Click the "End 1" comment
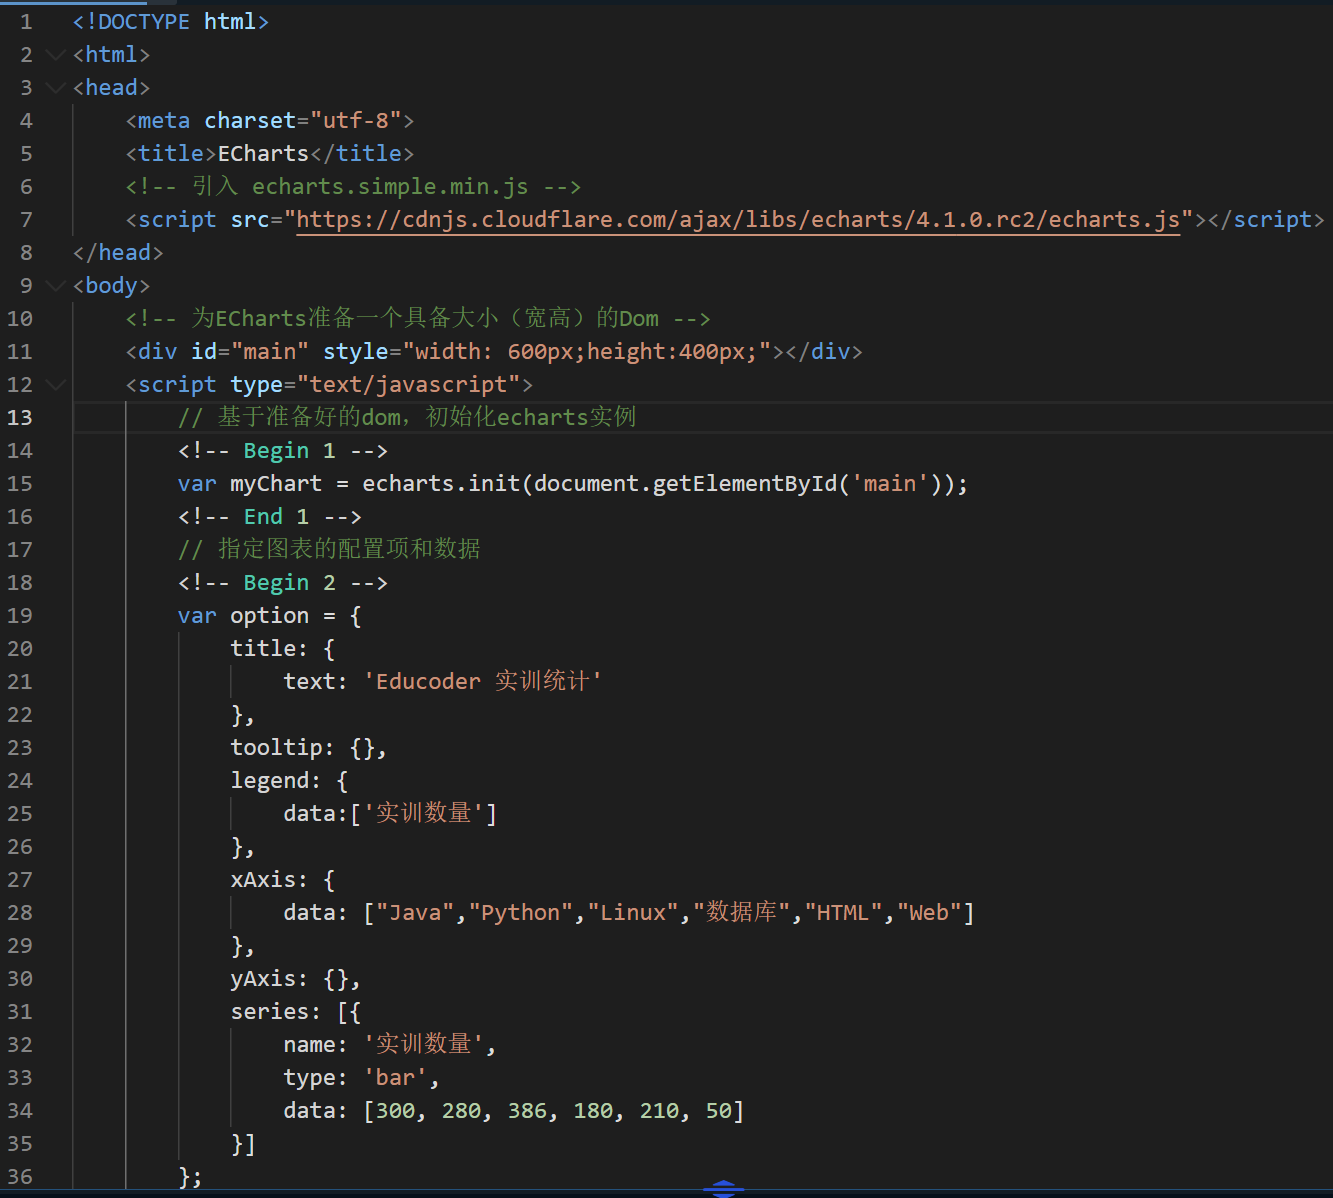Screen dimensions: 1333x1198 [270, 517]
